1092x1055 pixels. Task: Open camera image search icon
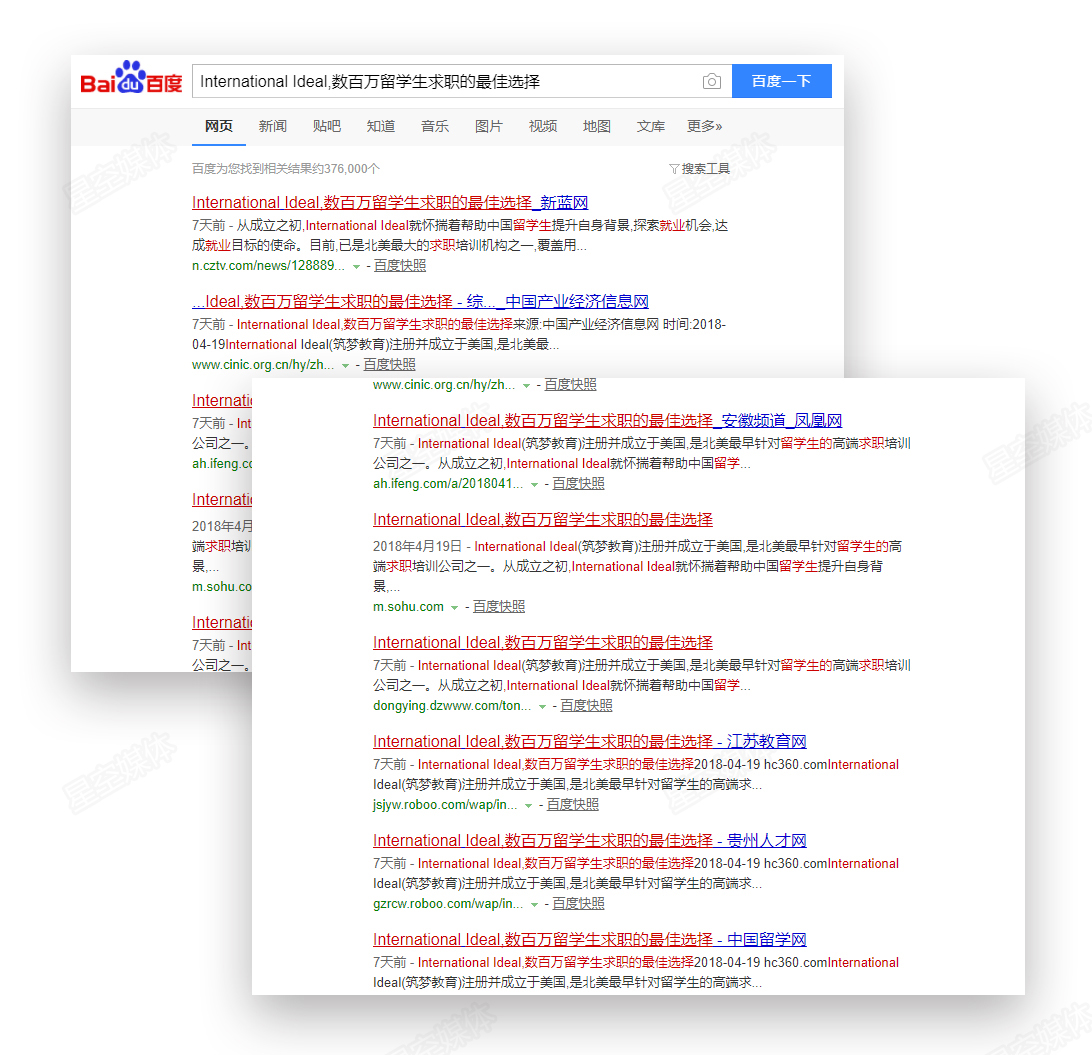tap(711, 81)
